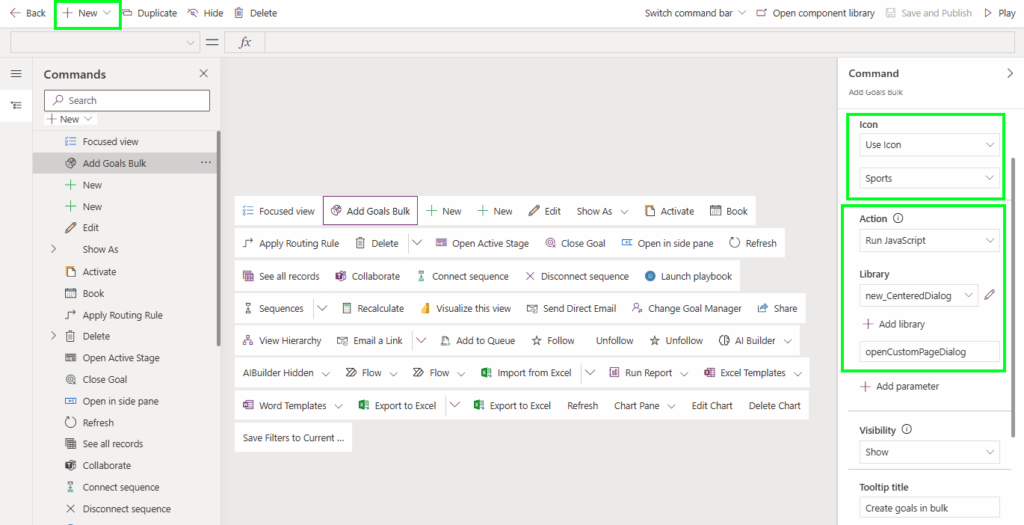Screen dimensions: 1024x525
Task: Open the New menu in top toolbar
Action: point(87,13)
